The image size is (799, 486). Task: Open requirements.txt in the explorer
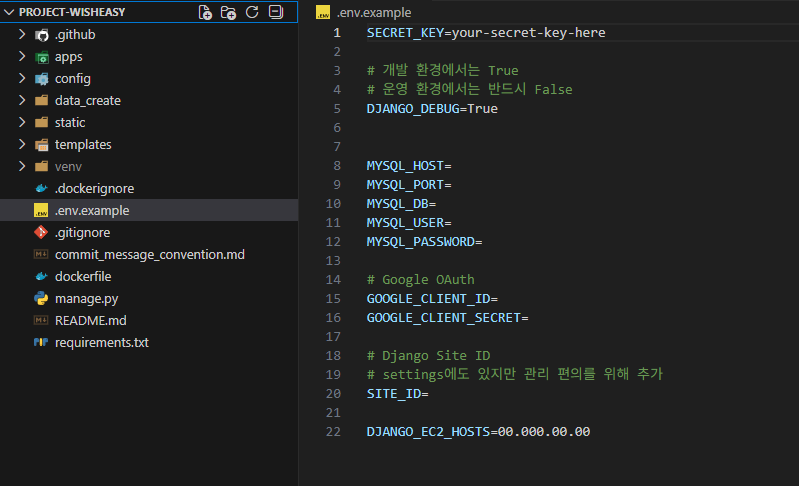101,342
